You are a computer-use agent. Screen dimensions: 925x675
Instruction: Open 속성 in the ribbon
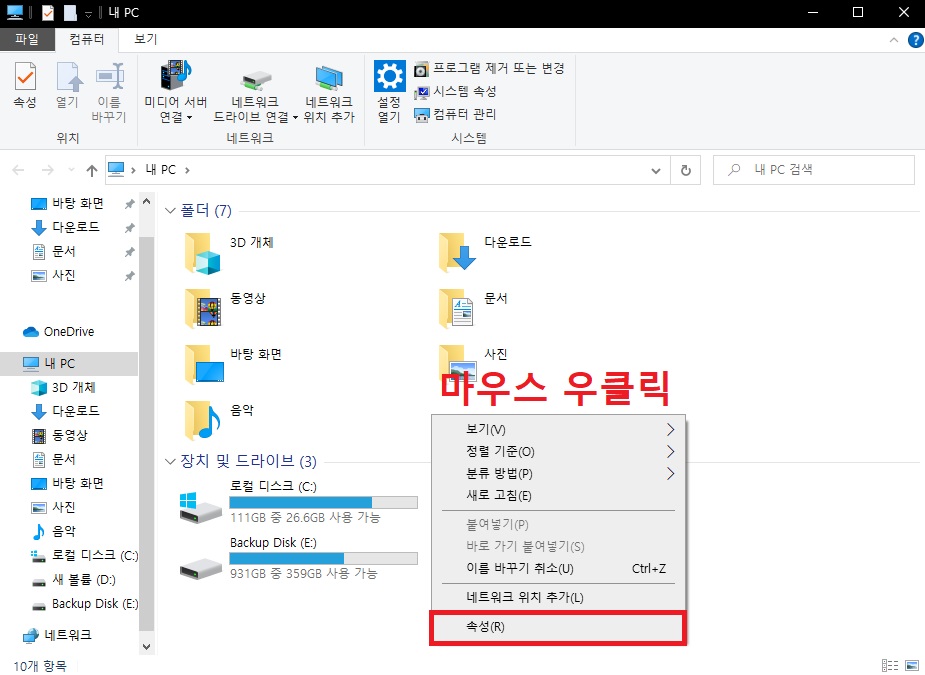25,86
